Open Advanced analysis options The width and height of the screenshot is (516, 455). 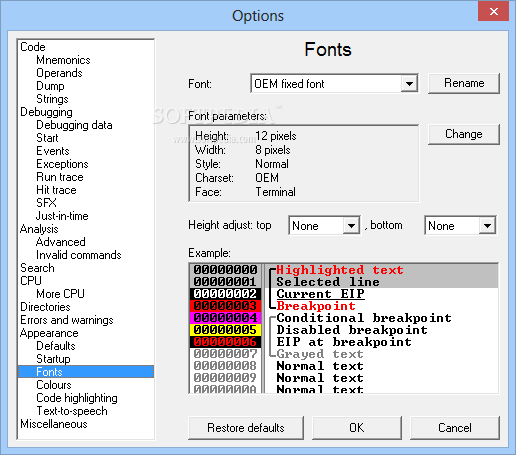pyautogui.click(x=61, y=242)
